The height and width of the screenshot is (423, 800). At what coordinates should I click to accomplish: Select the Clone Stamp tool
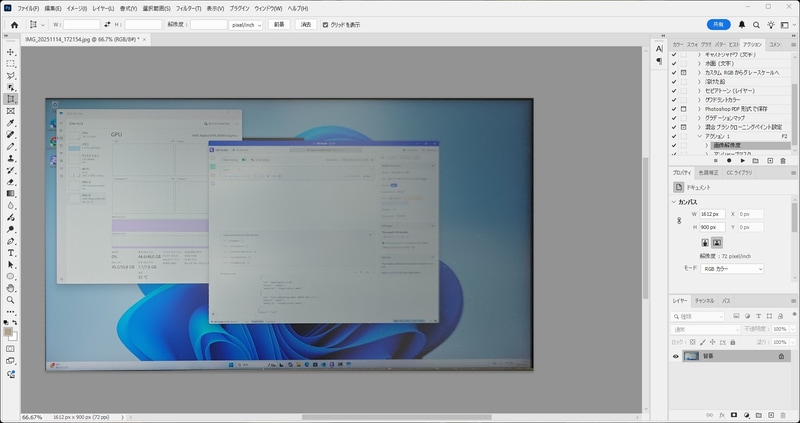click(10, 158)
